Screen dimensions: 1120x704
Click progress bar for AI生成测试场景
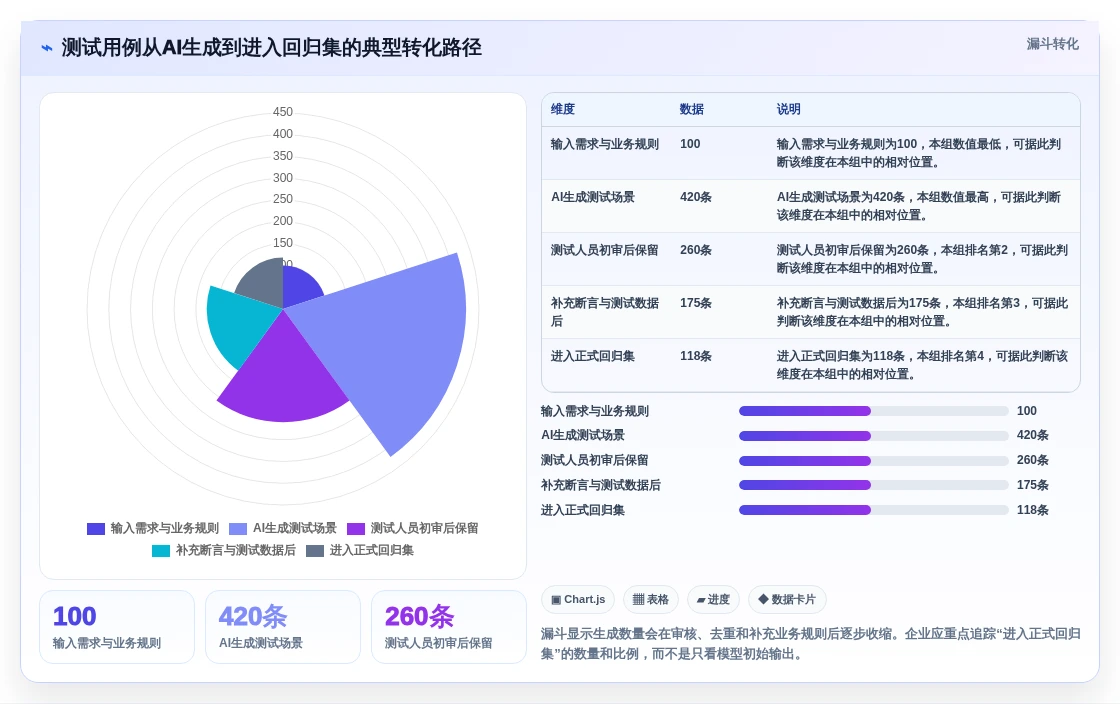click(x=874, y=436)
